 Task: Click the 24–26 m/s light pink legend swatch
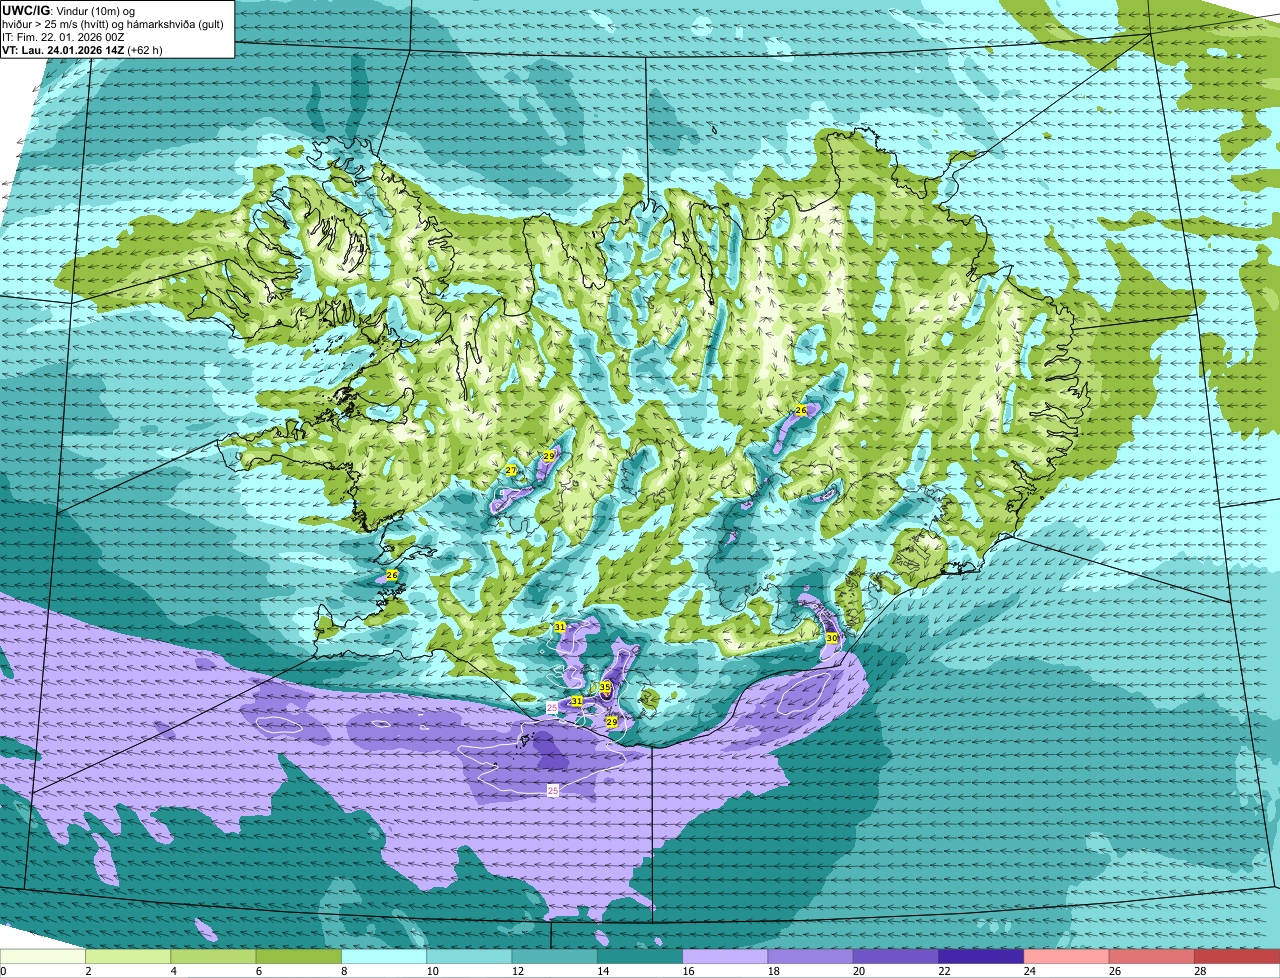1067,956
